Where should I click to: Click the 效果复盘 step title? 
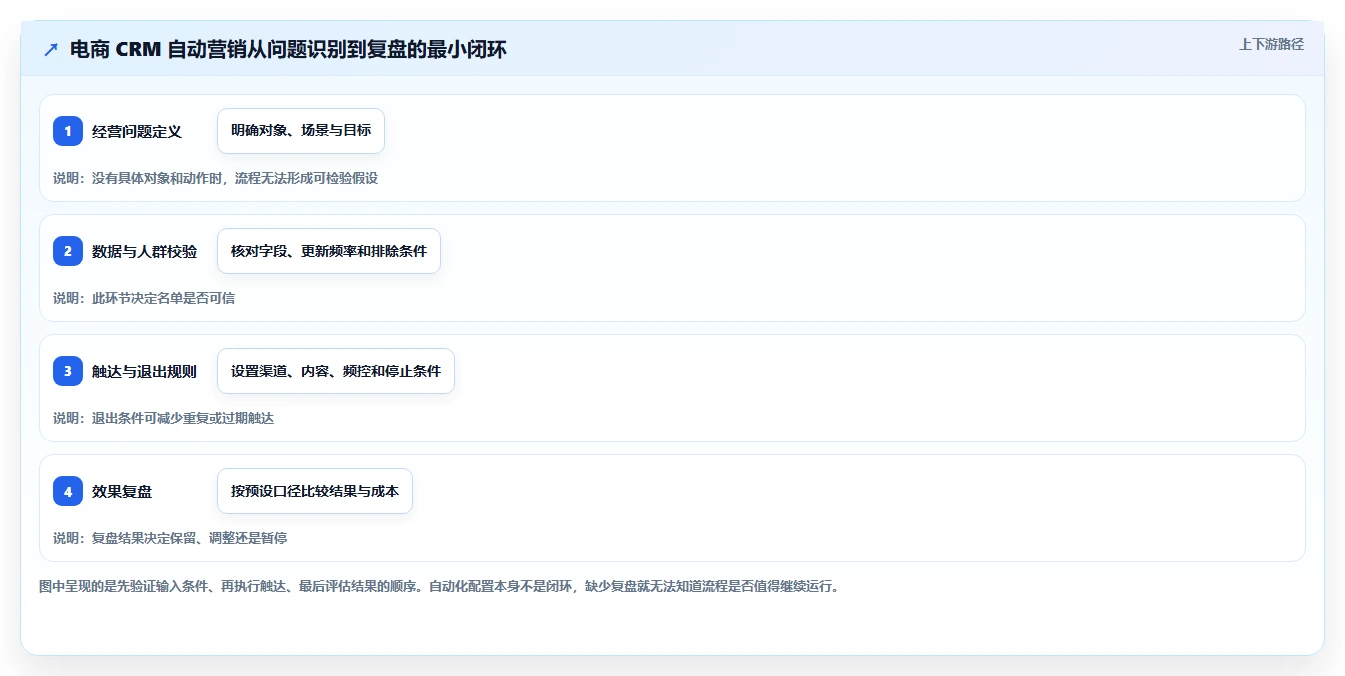tap(122, 491)
